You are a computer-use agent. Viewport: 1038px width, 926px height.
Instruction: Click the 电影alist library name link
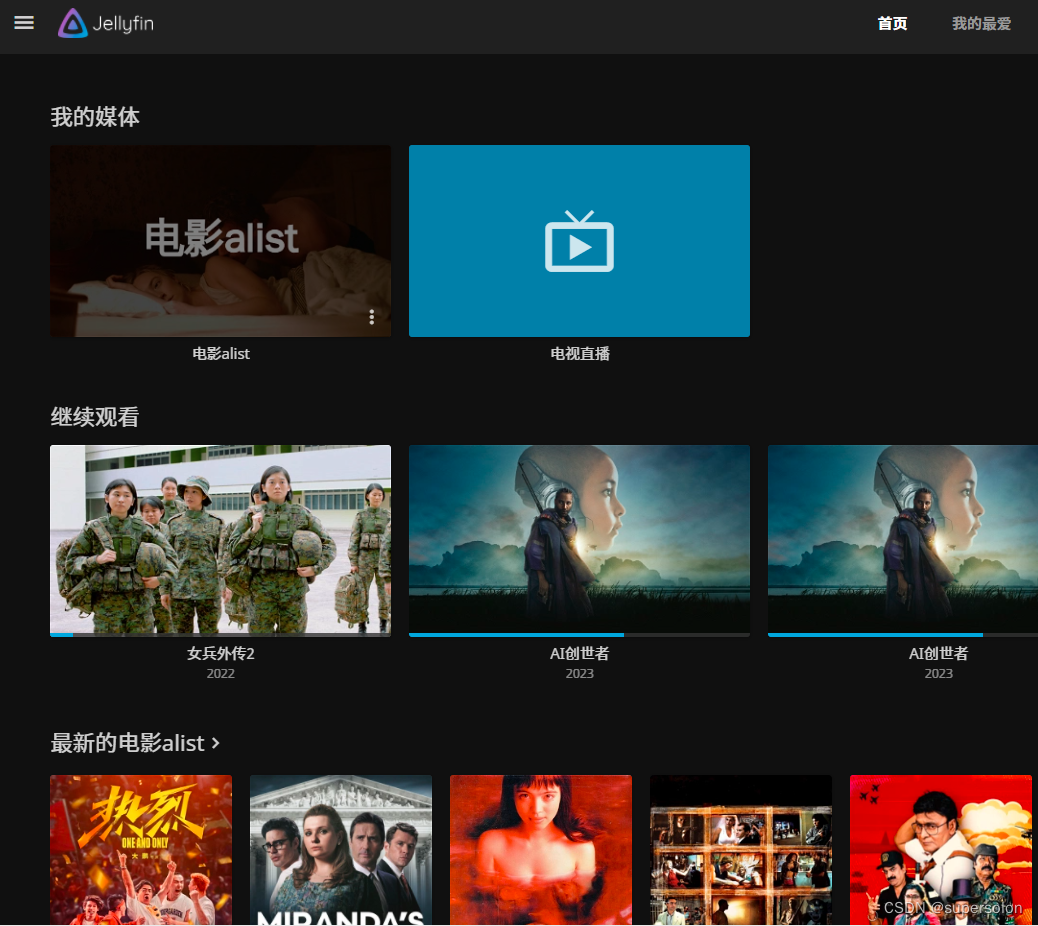(220, 353)
